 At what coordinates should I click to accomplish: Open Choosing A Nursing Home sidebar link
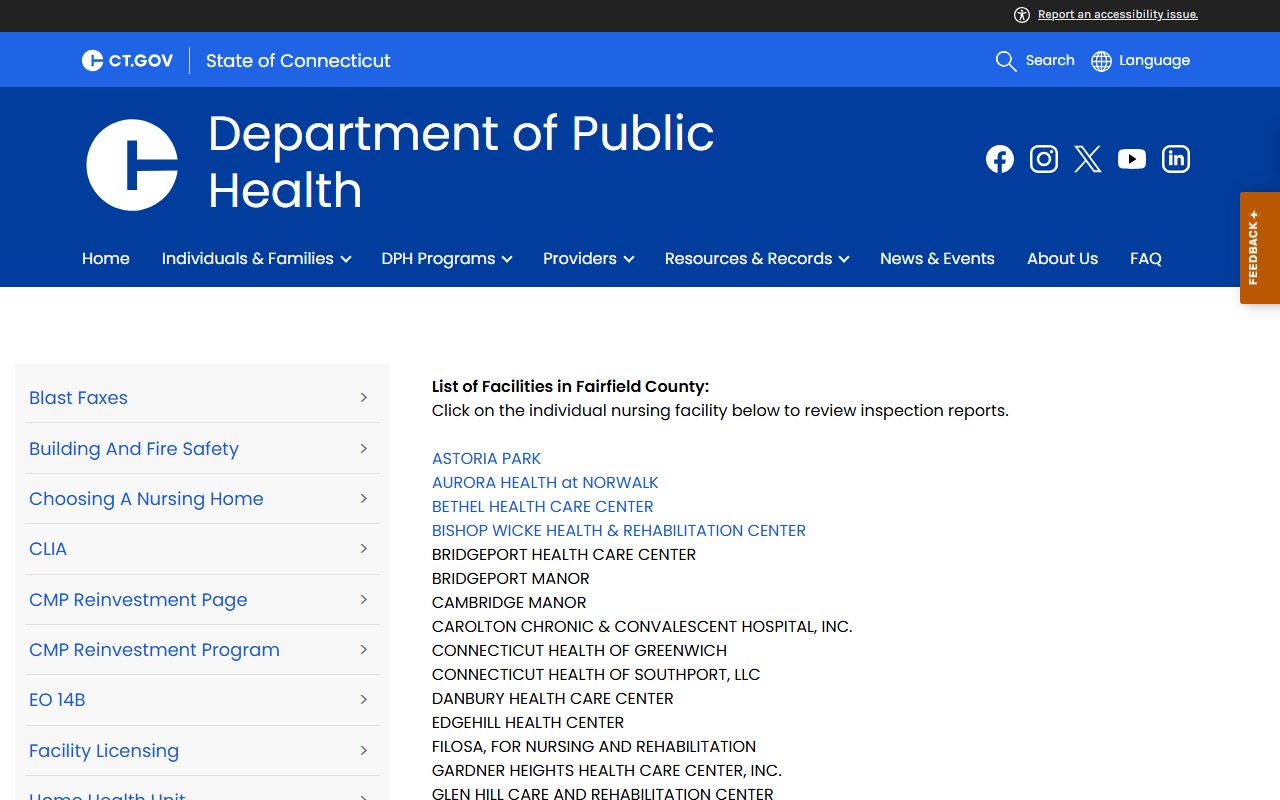click(x=146, y=499)
